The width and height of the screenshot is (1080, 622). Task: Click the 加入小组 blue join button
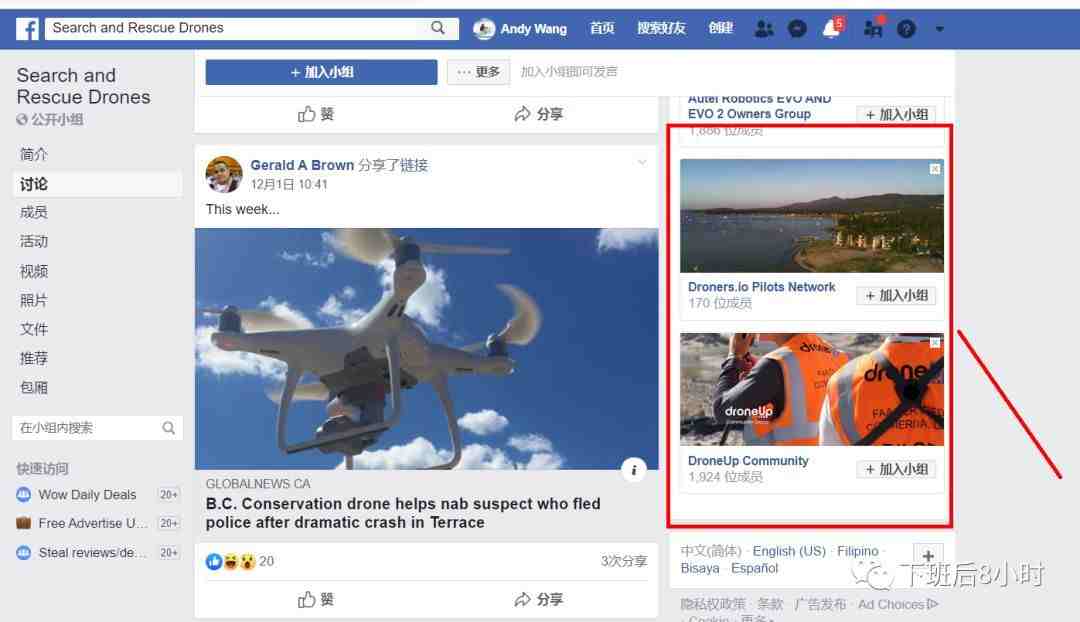(x=321, y=72)
